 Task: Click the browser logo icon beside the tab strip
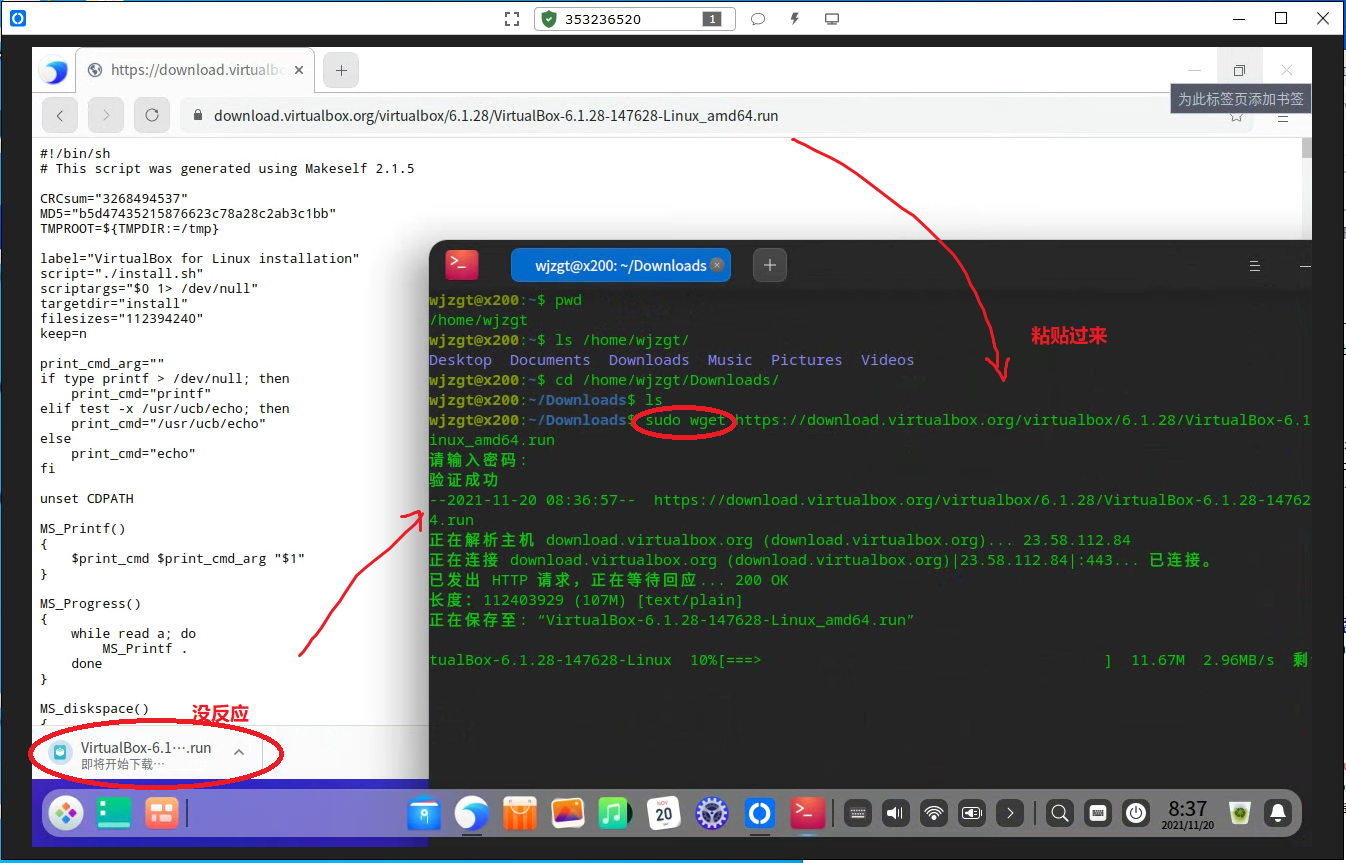point(54,71)
